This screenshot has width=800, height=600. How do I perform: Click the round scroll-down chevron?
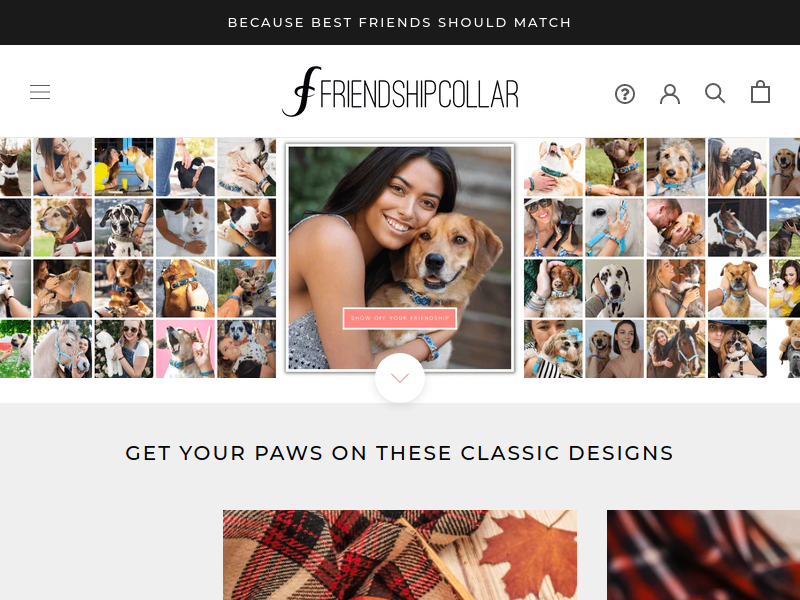click(x=399, y=378)
